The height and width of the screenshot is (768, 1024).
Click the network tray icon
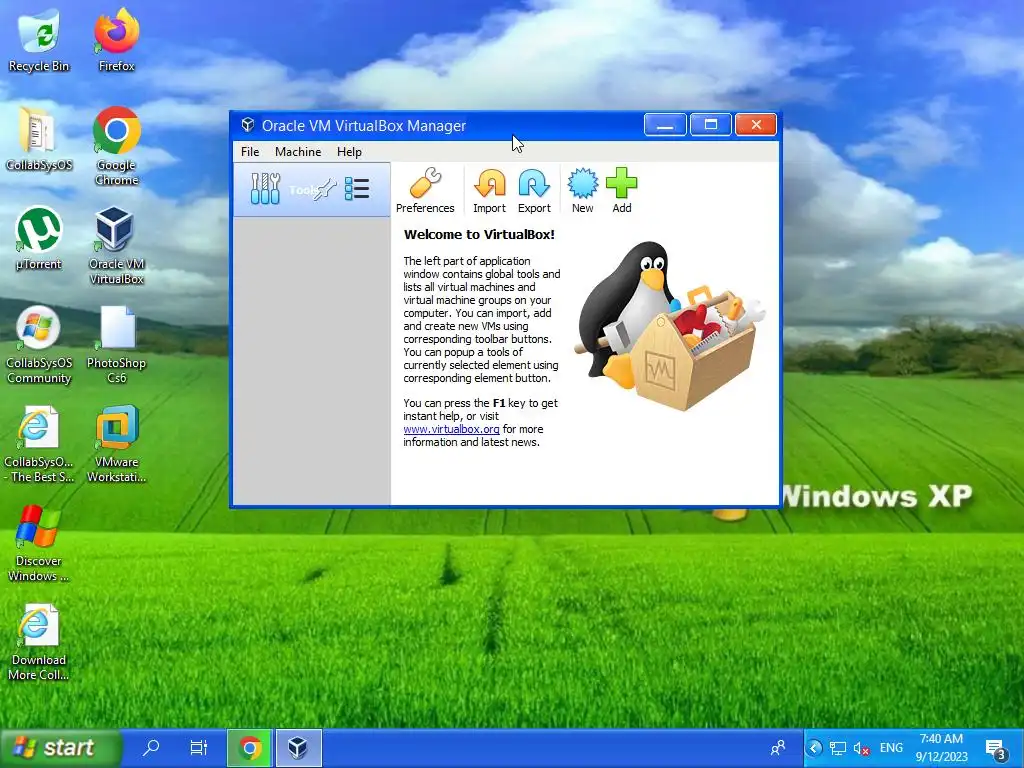[837, 748]
